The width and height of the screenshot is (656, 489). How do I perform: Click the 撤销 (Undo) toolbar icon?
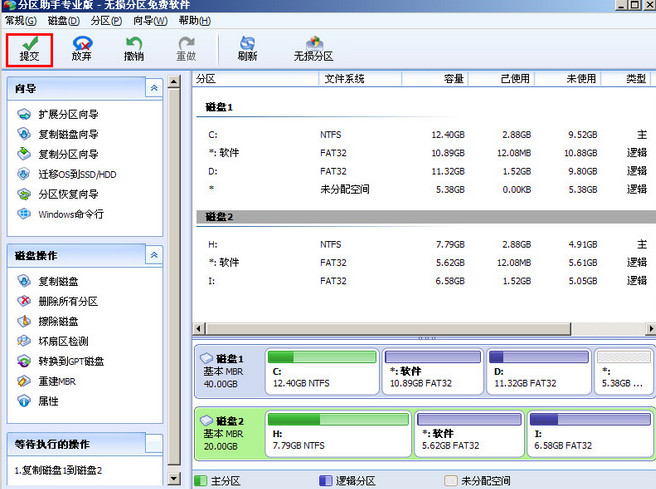tap(134, 50)
